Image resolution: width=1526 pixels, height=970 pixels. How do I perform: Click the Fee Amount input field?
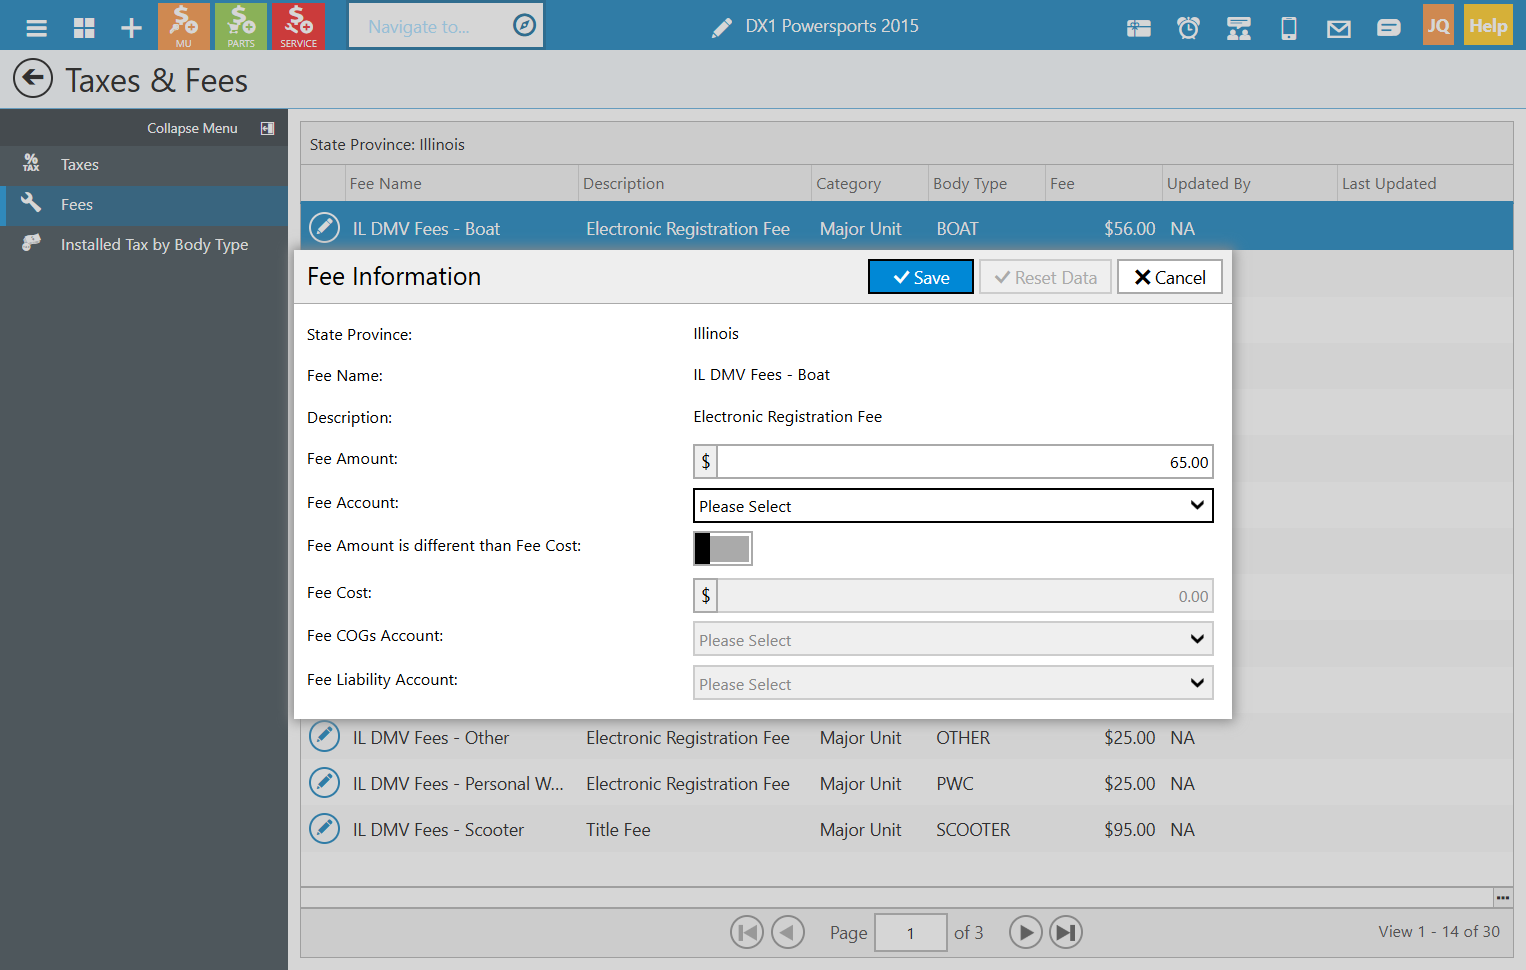965,462
